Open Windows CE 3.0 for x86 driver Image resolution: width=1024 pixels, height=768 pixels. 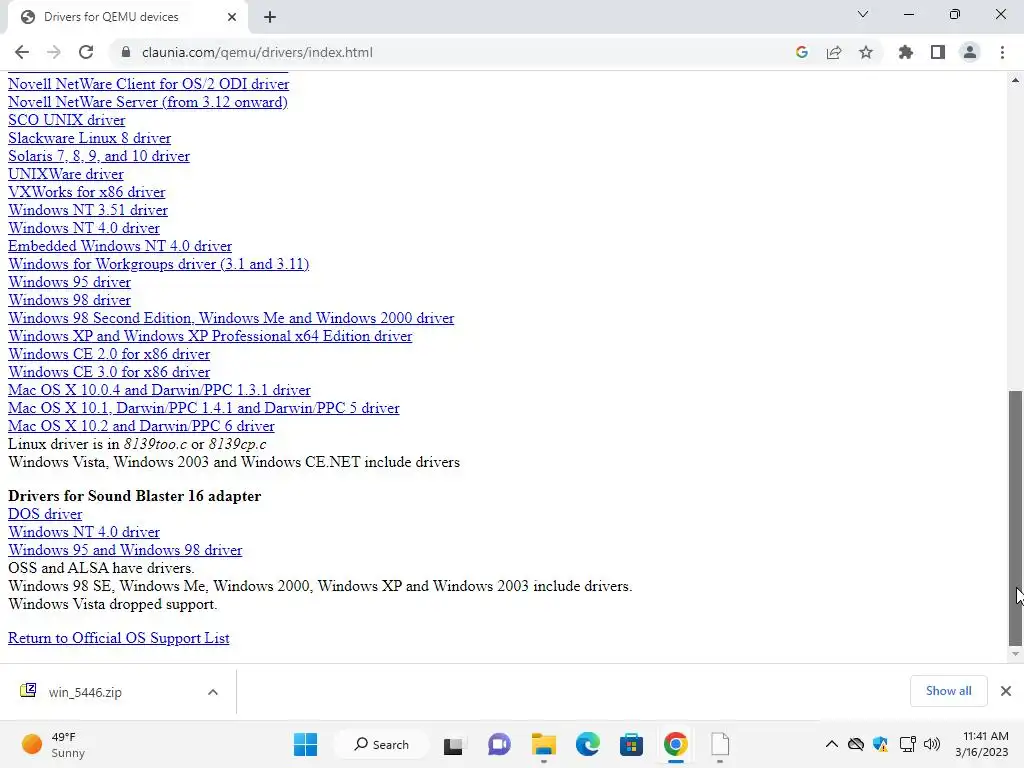[x=108, y=372]
